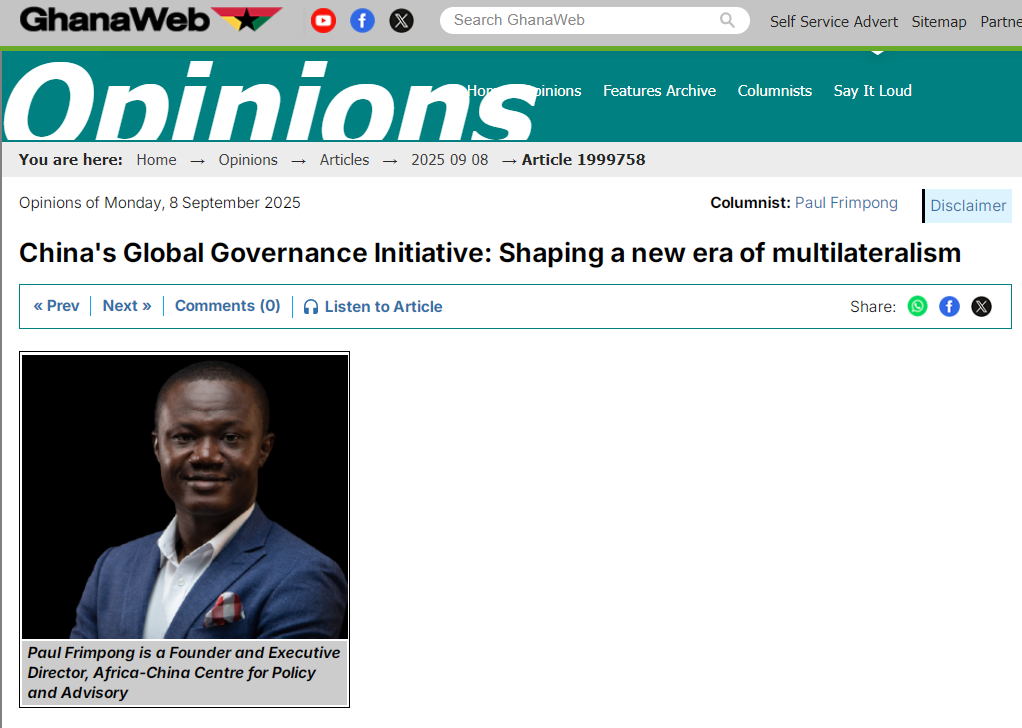Click the search magnifier icon
This screenshot has height=728, width=1022.
(727, 20)
